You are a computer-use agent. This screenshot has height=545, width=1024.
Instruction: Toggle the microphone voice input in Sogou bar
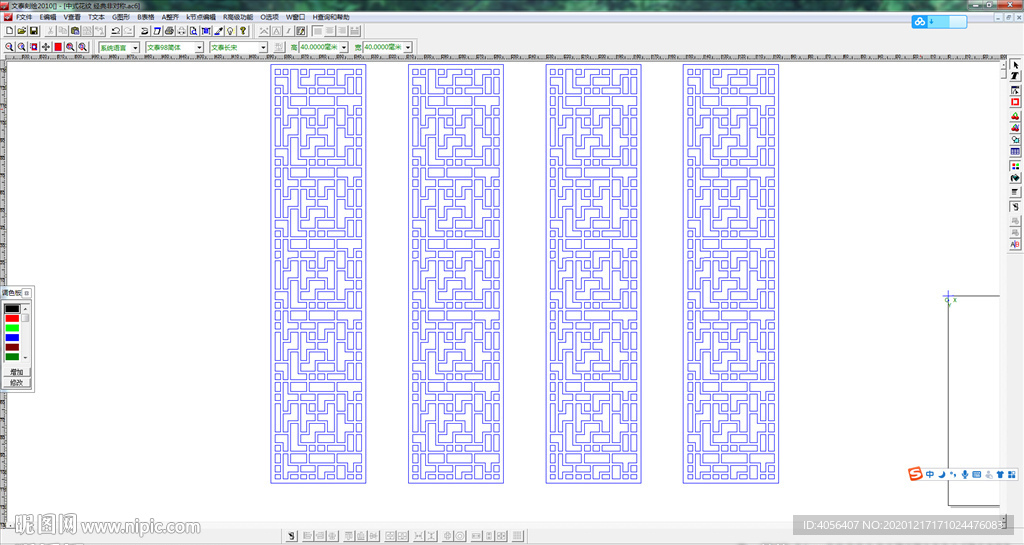[965, 475]
